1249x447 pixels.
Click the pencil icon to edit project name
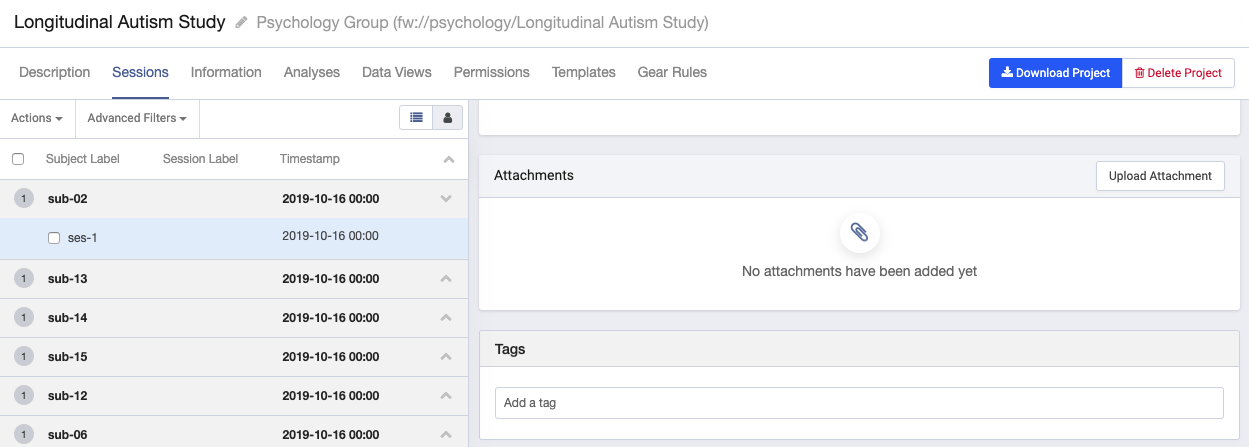click(241, 23)
